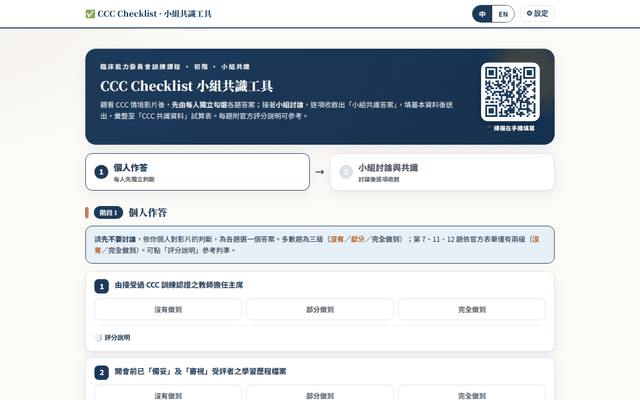Click the step 2 number circle icon

(x=346, y=172)
